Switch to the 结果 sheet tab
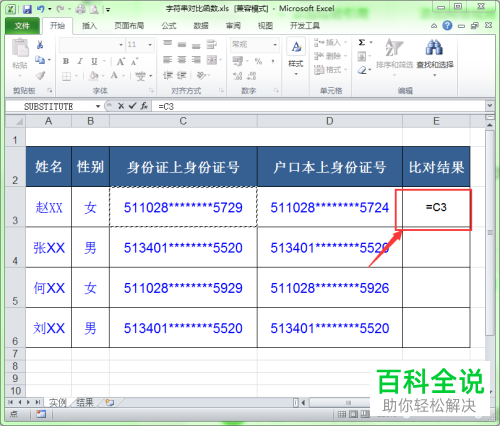Screen dimensions: 500x426 [85, 402]
